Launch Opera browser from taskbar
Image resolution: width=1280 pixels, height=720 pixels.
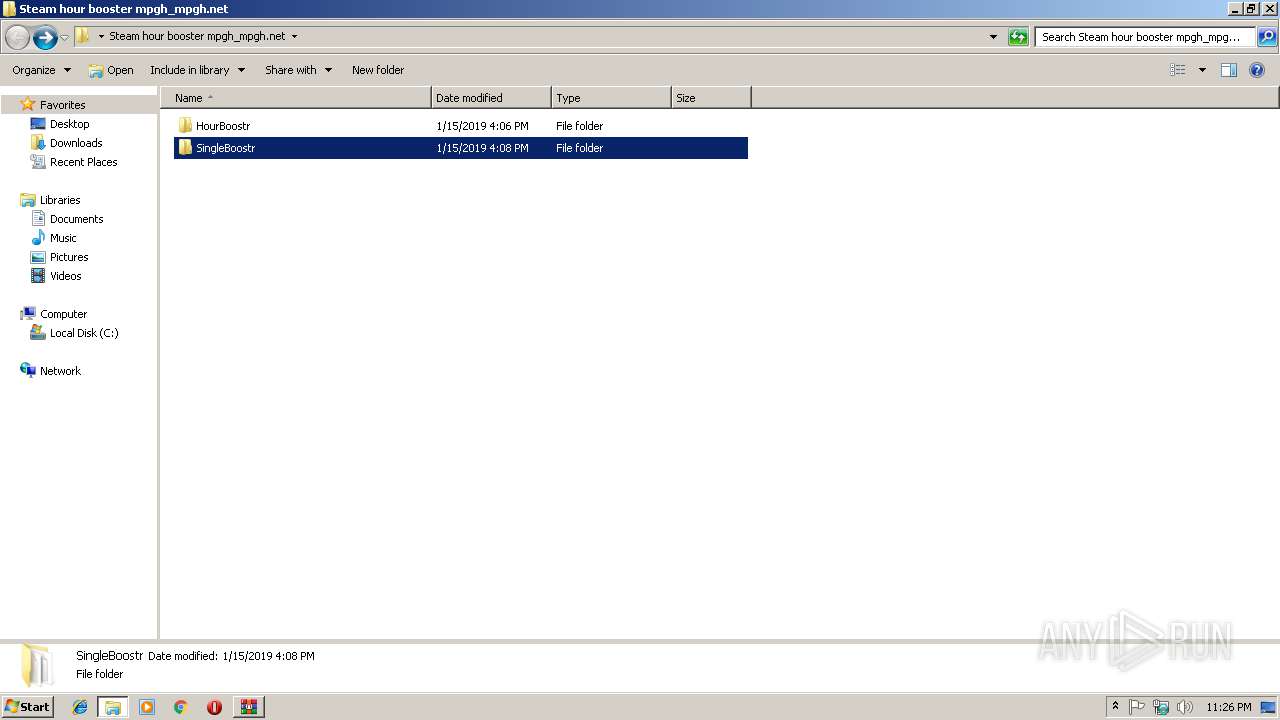pos(214,707)
